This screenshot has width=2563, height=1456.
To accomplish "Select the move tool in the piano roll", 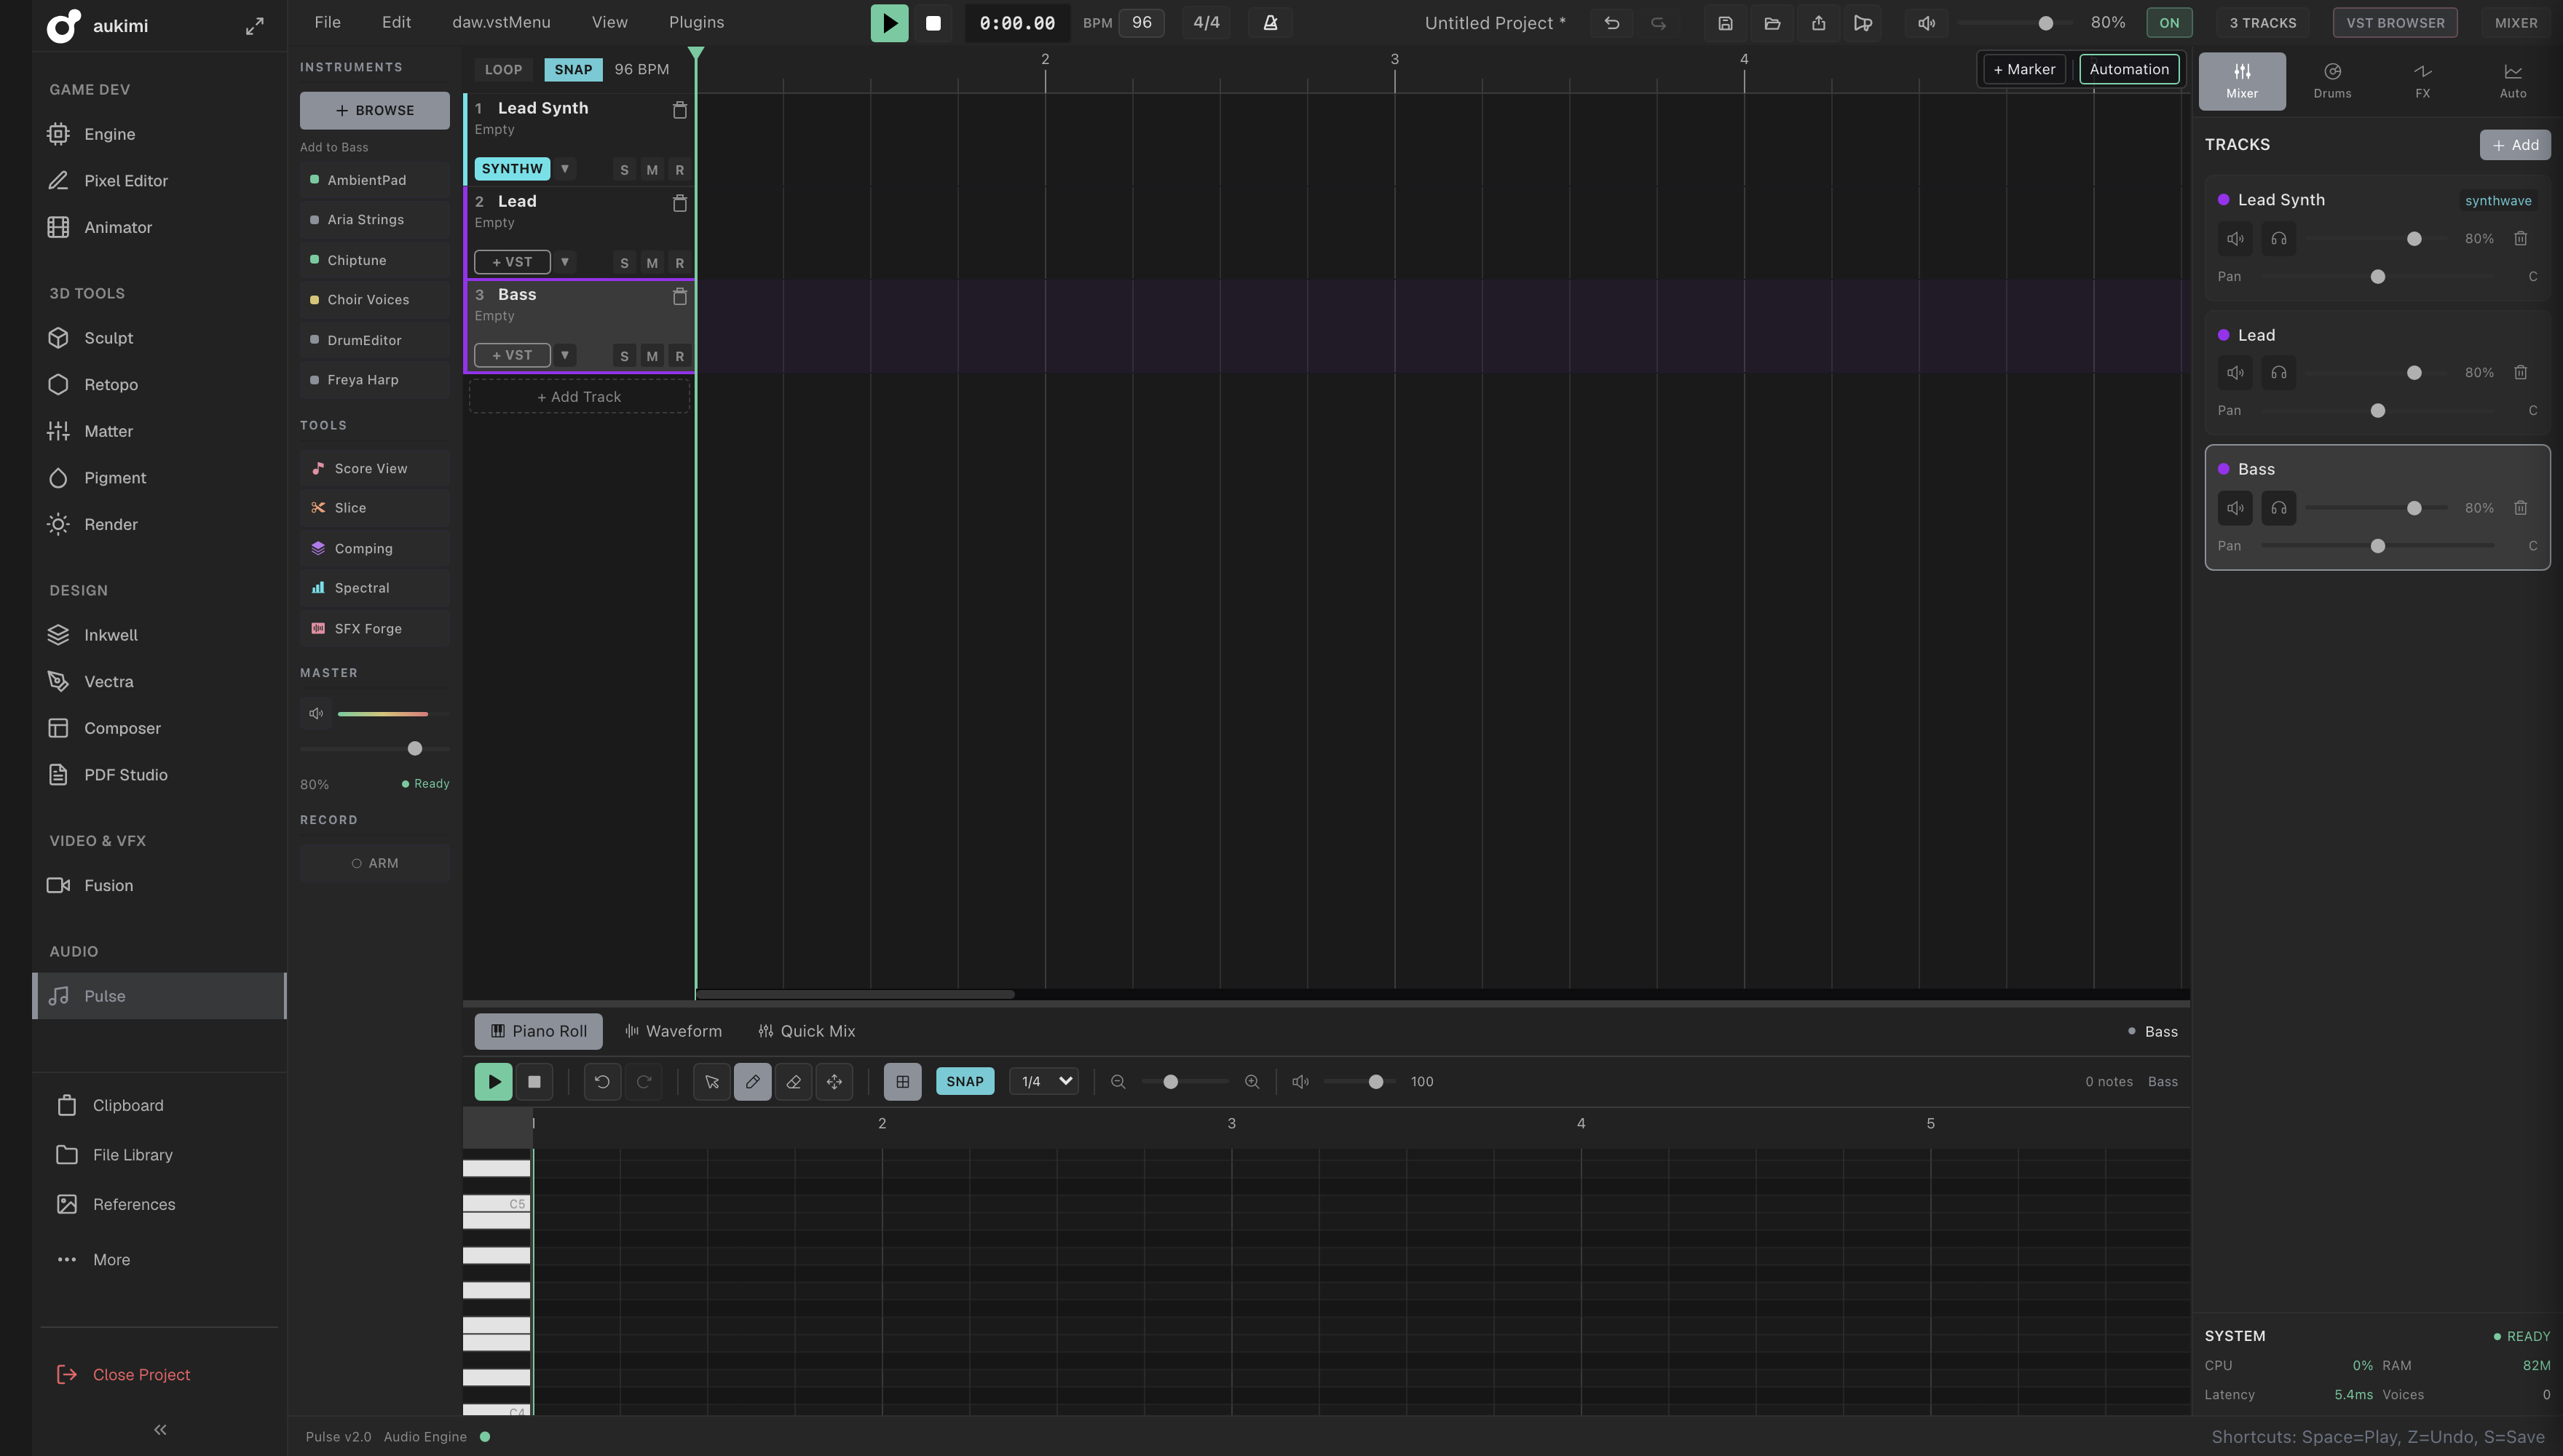I will pos(834,1081).
